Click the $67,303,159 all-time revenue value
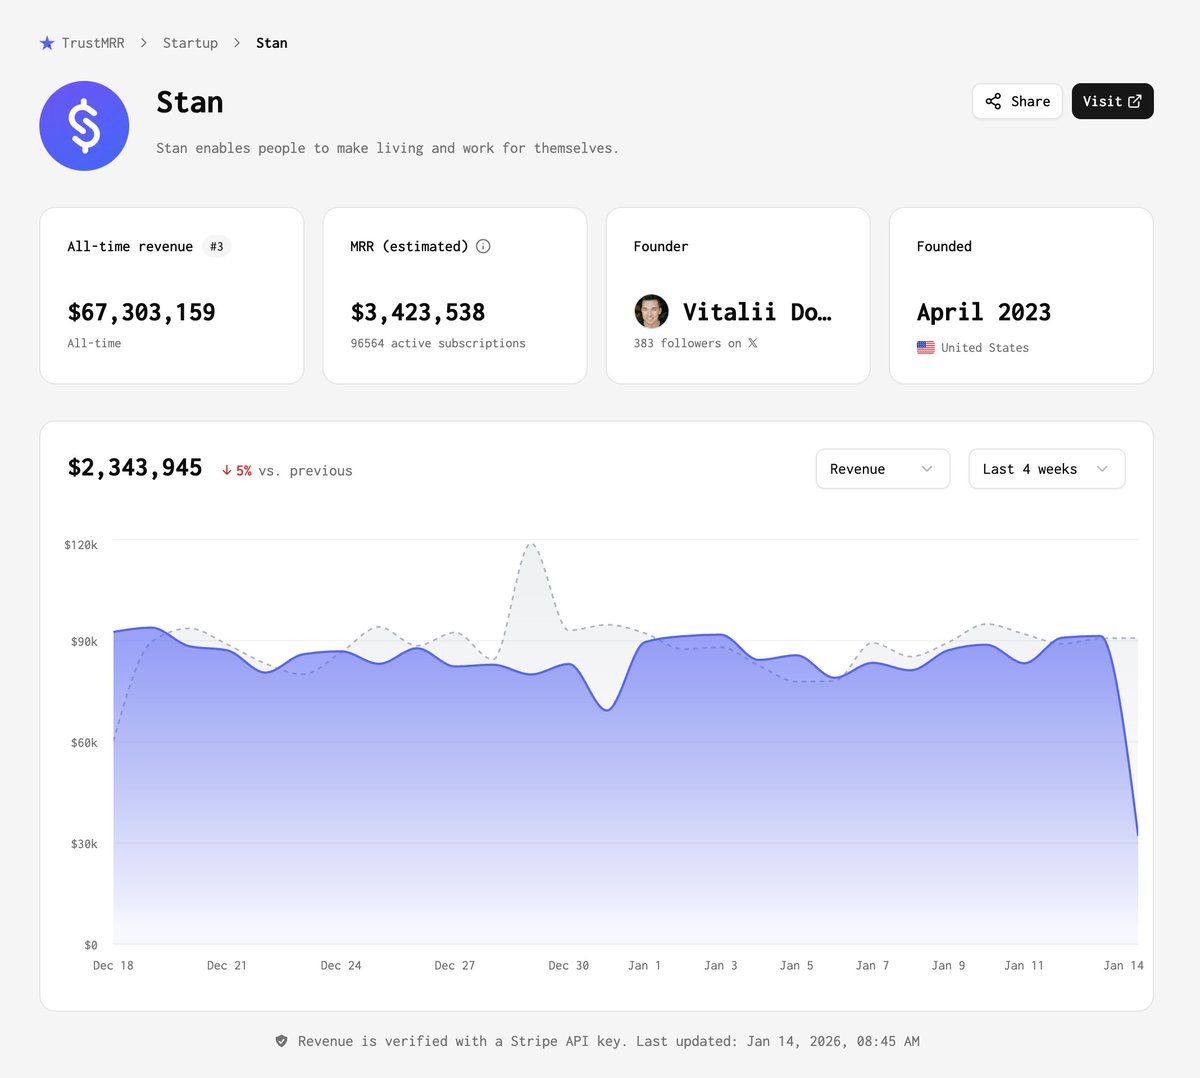The width and height of the screenshot is (1200, 1078). (x=141, y=312)
